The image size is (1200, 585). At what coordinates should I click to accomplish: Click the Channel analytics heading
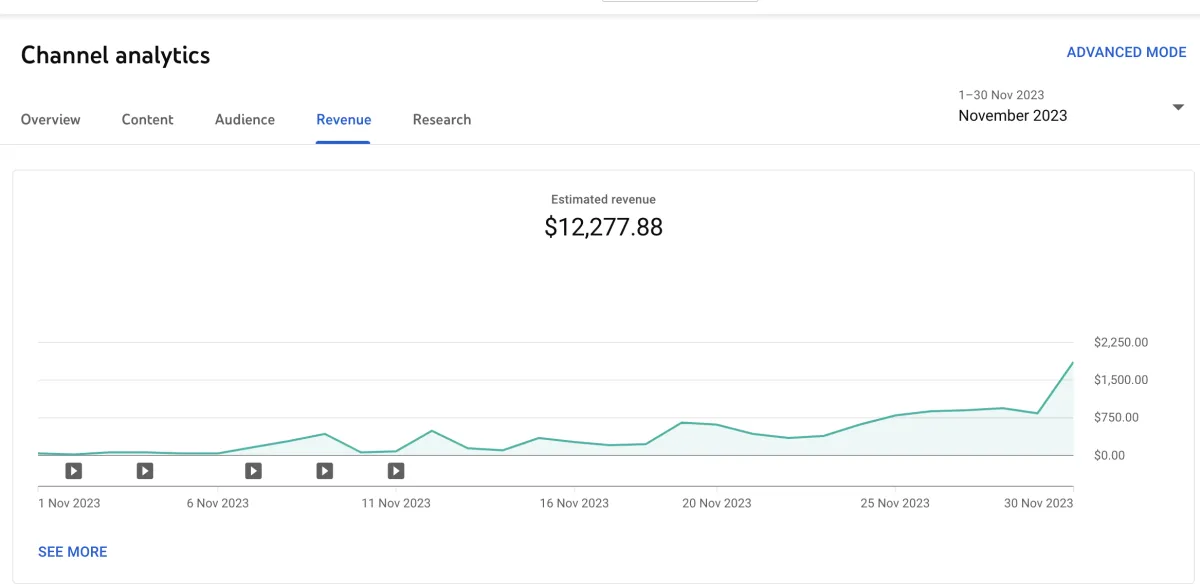coord(116,55)
